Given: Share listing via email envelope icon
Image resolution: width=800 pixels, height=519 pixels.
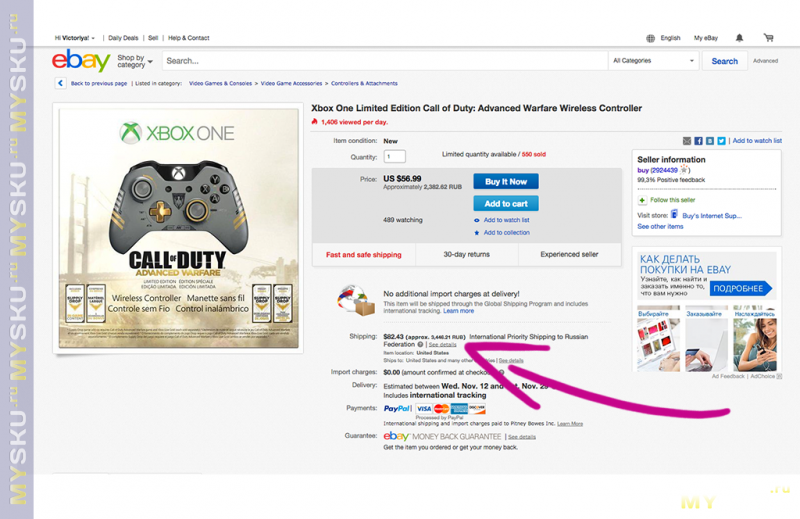Looking at the screenshot, I should click(687, 141).
